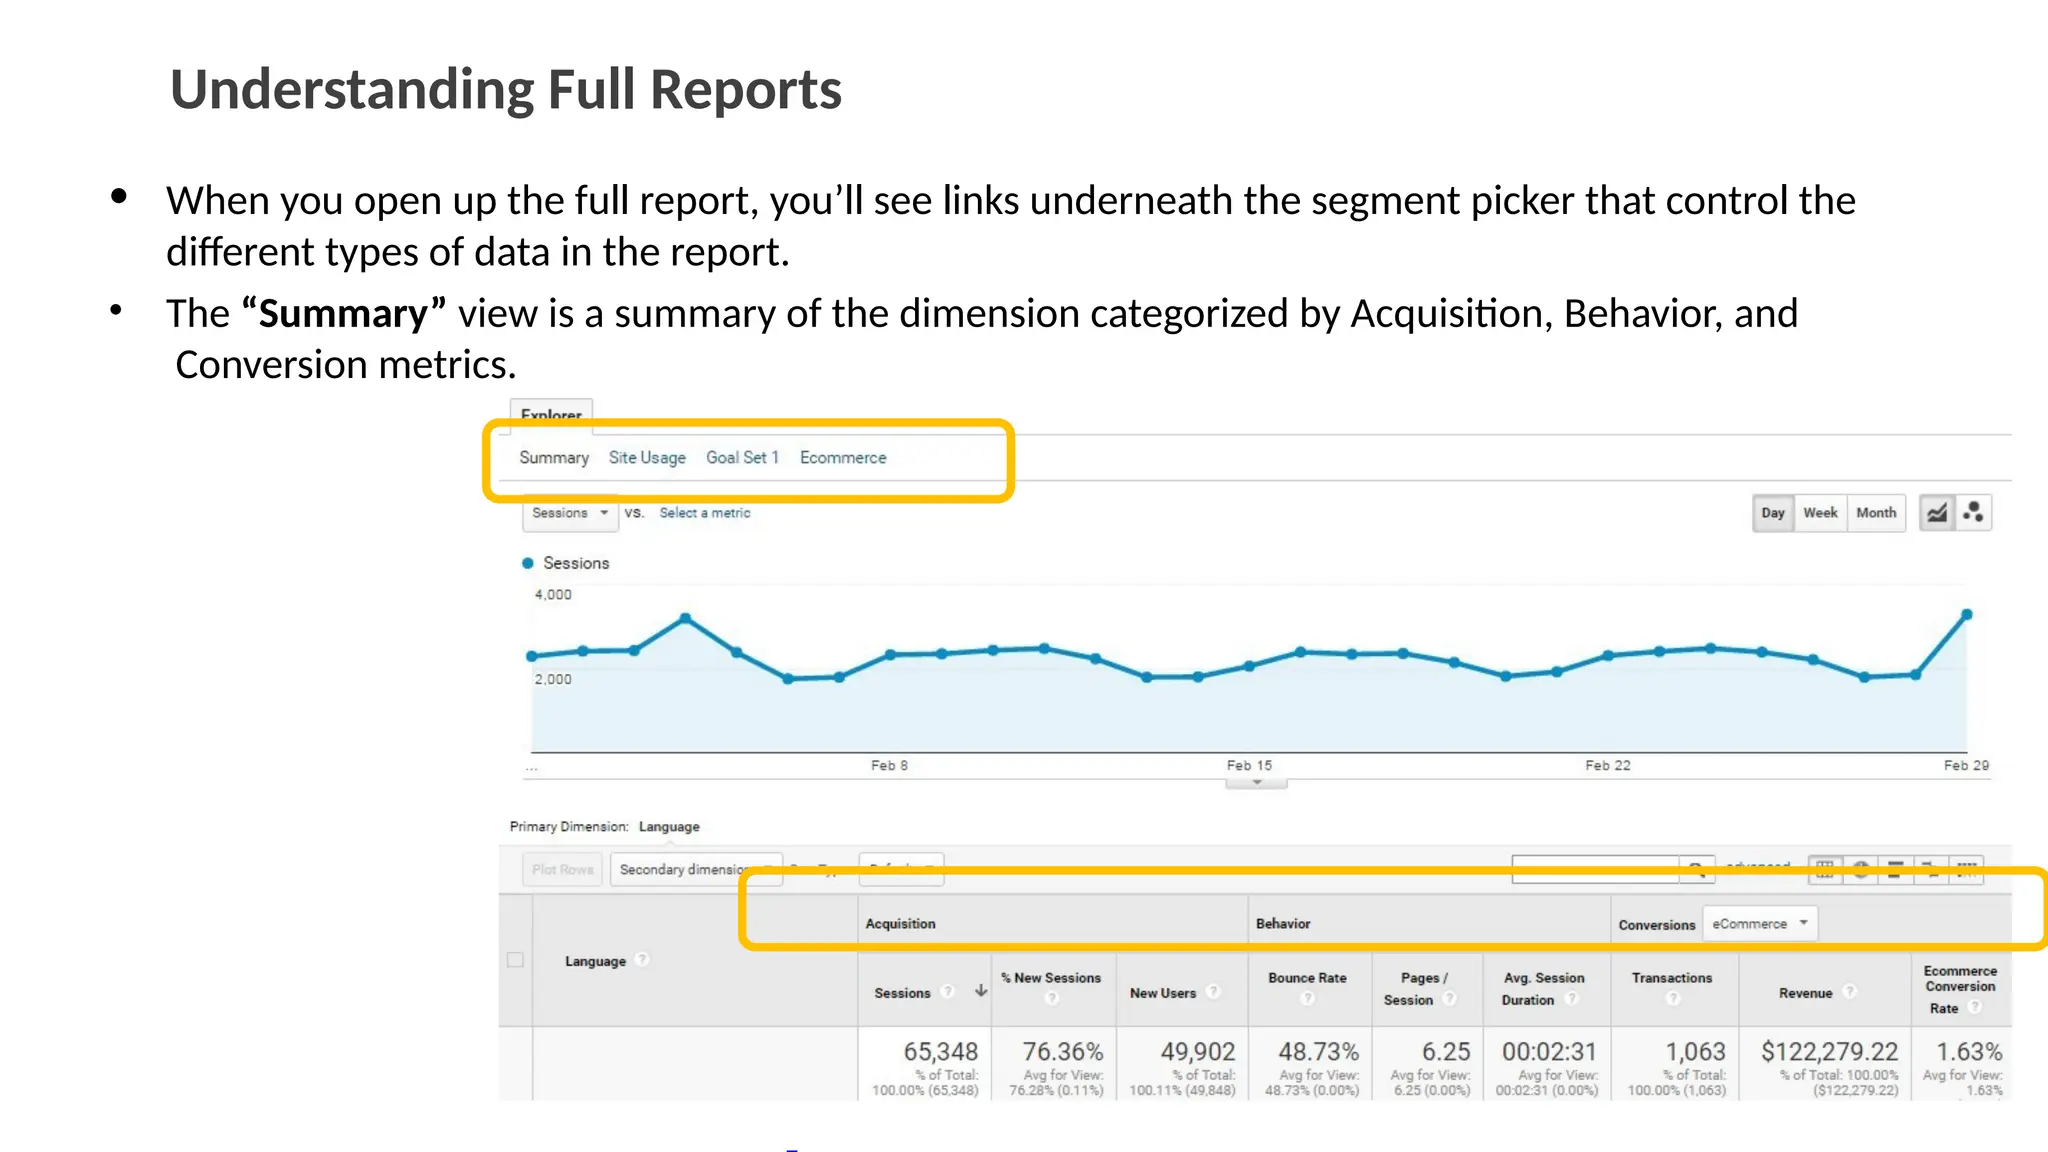The image size is (2048, 1152).
Task: Sort by the Revenue column header
Action: point(1805,993)
